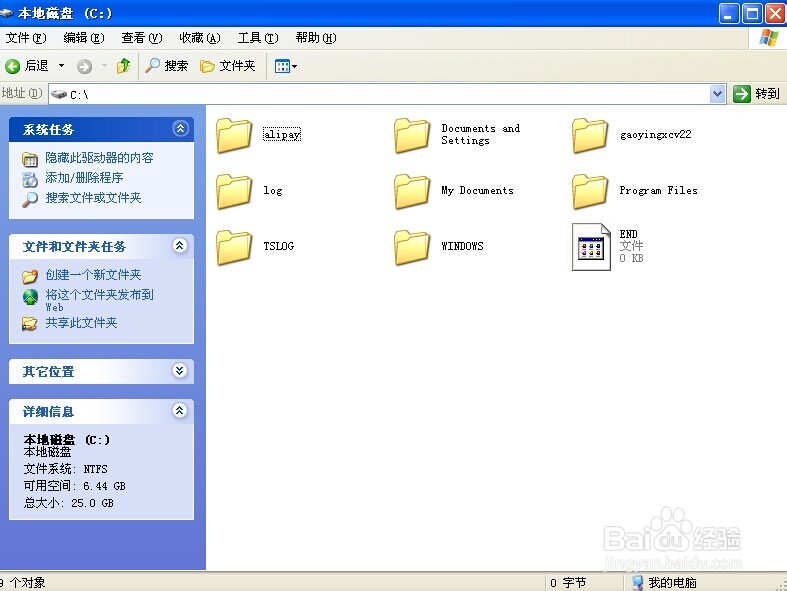Click 创建一个新文件夹 link
787x591 pixels.
93,275
